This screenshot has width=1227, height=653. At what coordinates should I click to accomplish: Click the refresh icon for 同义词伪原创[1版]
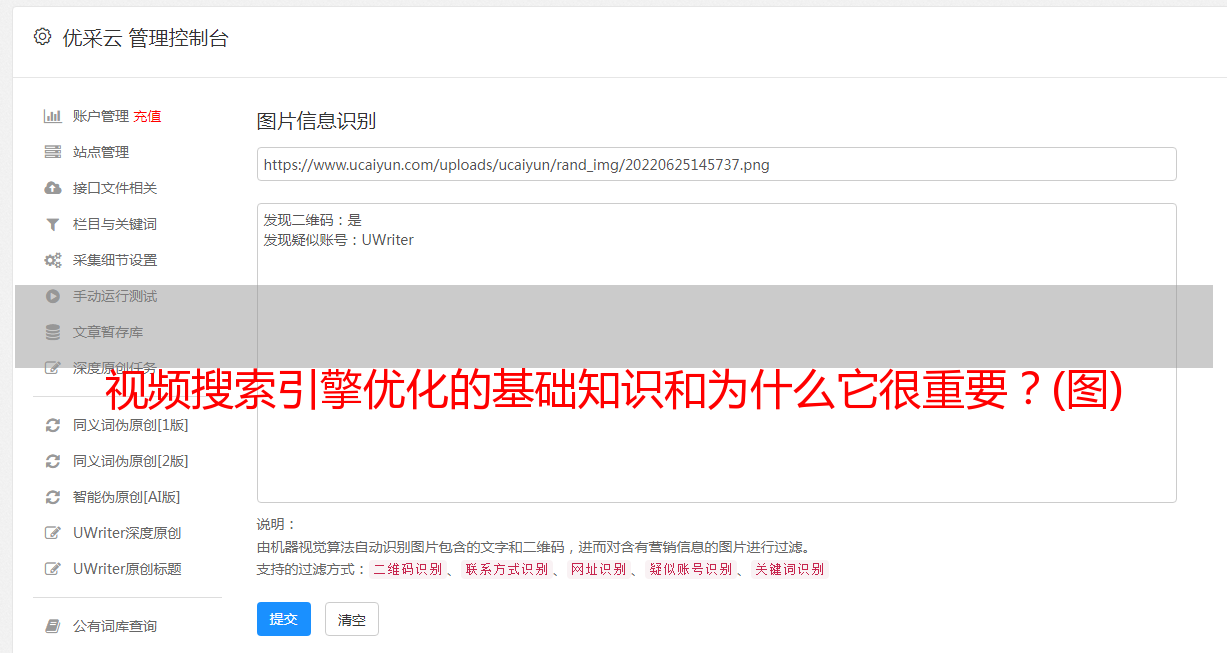click(53, 425)
